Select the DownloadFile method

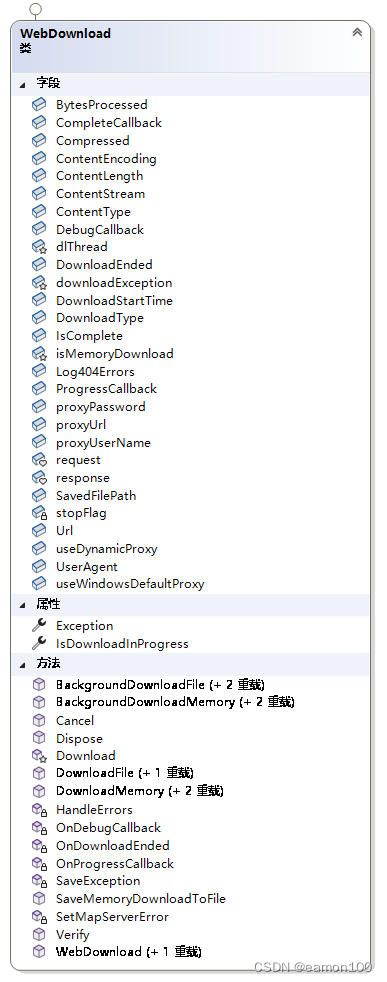[125, 773]
